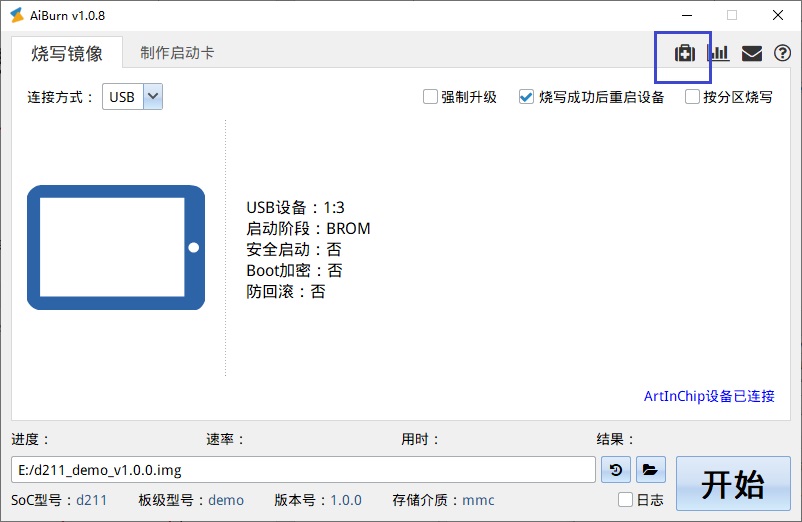Image resolution: width=802 pixels, height=522 pixels.
Task: Open the first-aid toolkit icon
Action: pyautogui.click(x=684, y=54)
